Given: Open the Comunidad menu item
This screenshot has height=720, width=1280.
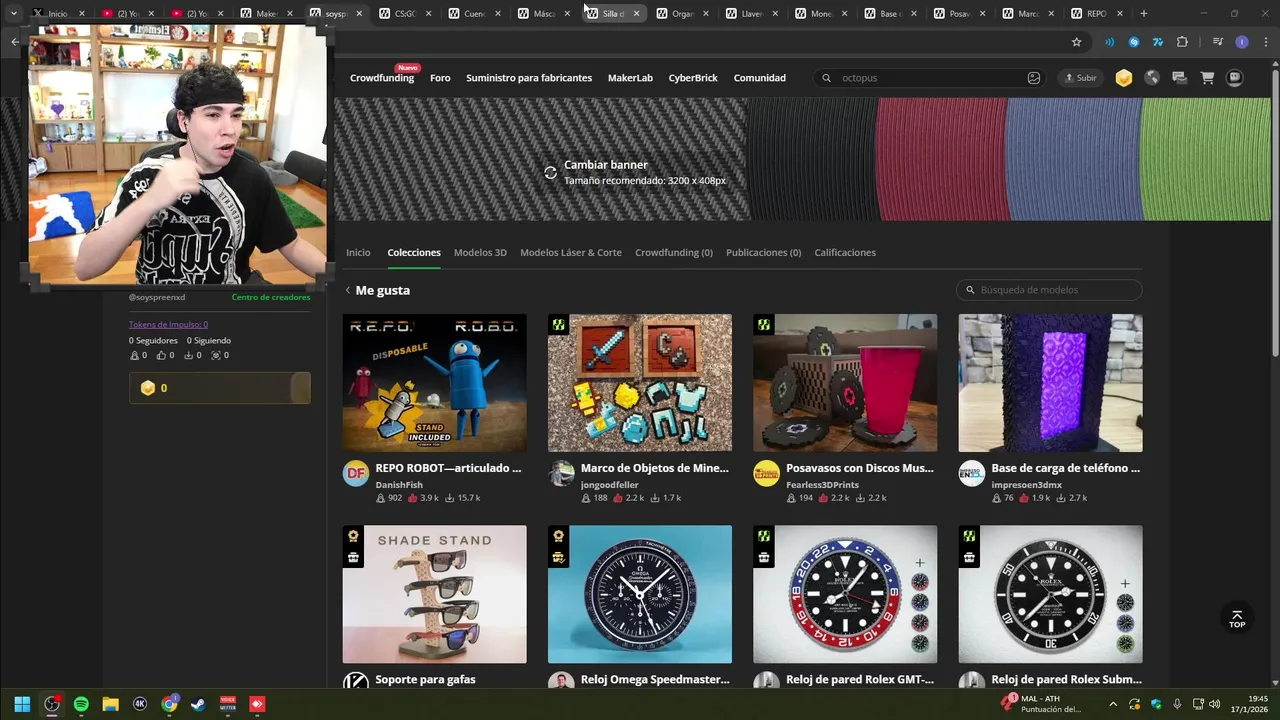Looking at the screenshot, I should click(759, 78).
